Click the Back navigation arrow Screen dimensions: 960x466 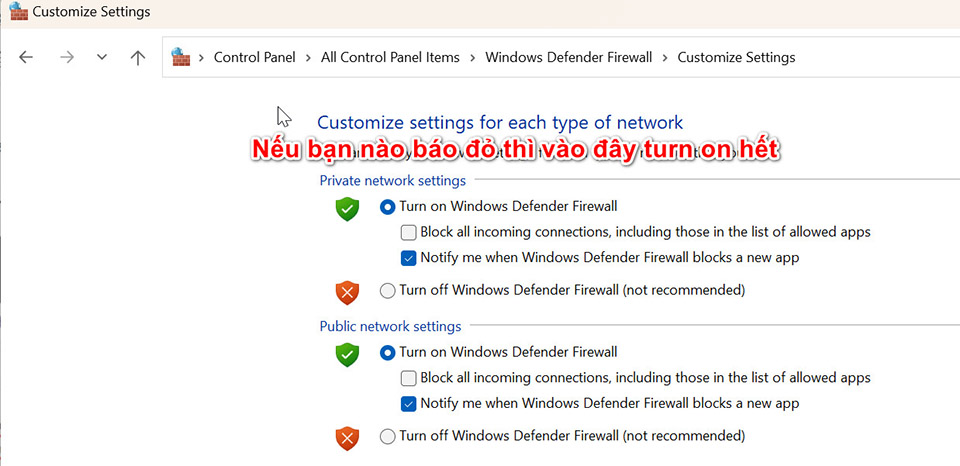click(26, 57)
